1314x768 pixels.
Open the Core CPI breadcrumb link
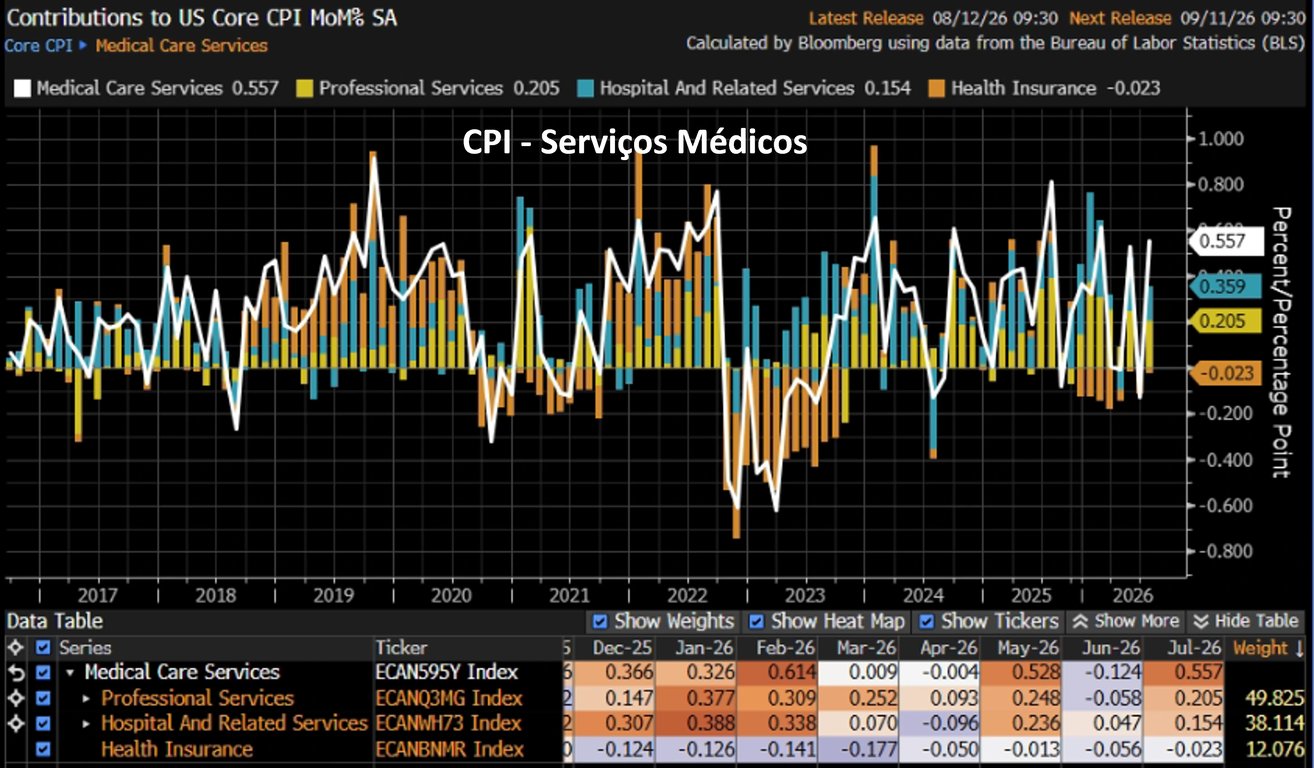click(x=38, y=45)
